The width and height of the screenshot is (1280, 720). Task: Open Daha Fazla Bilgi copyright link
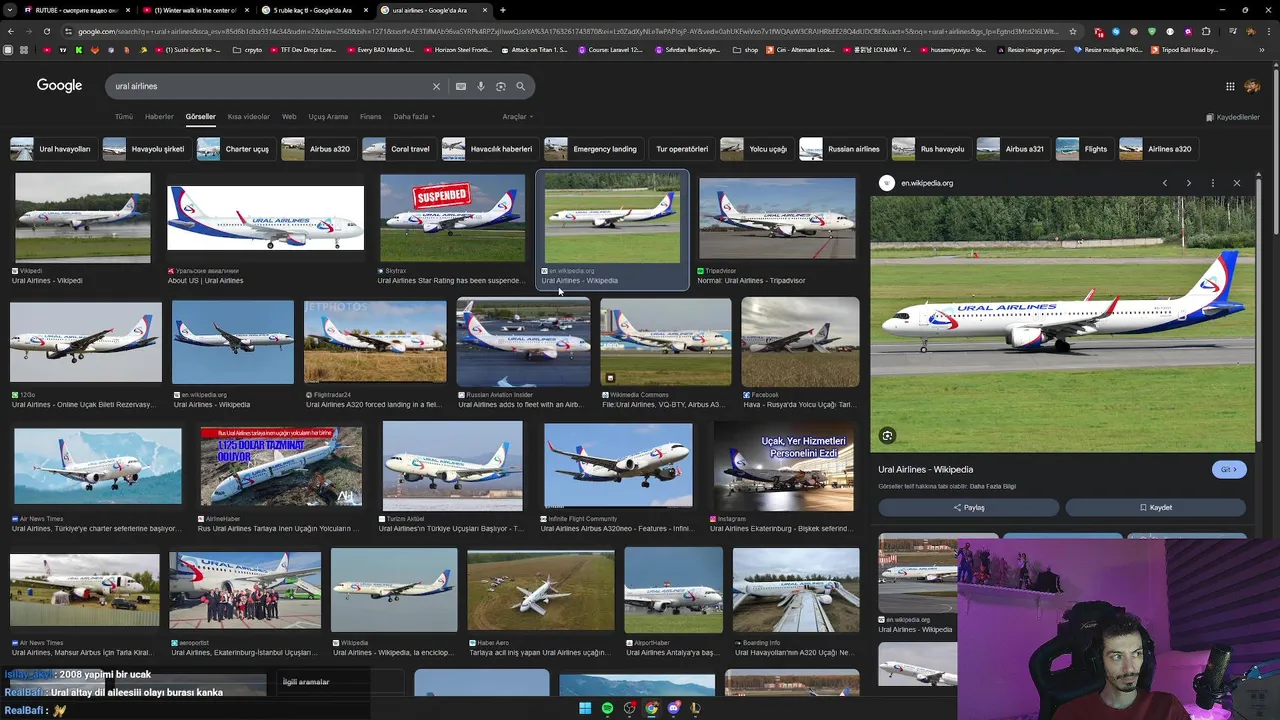tap(993, 486)
